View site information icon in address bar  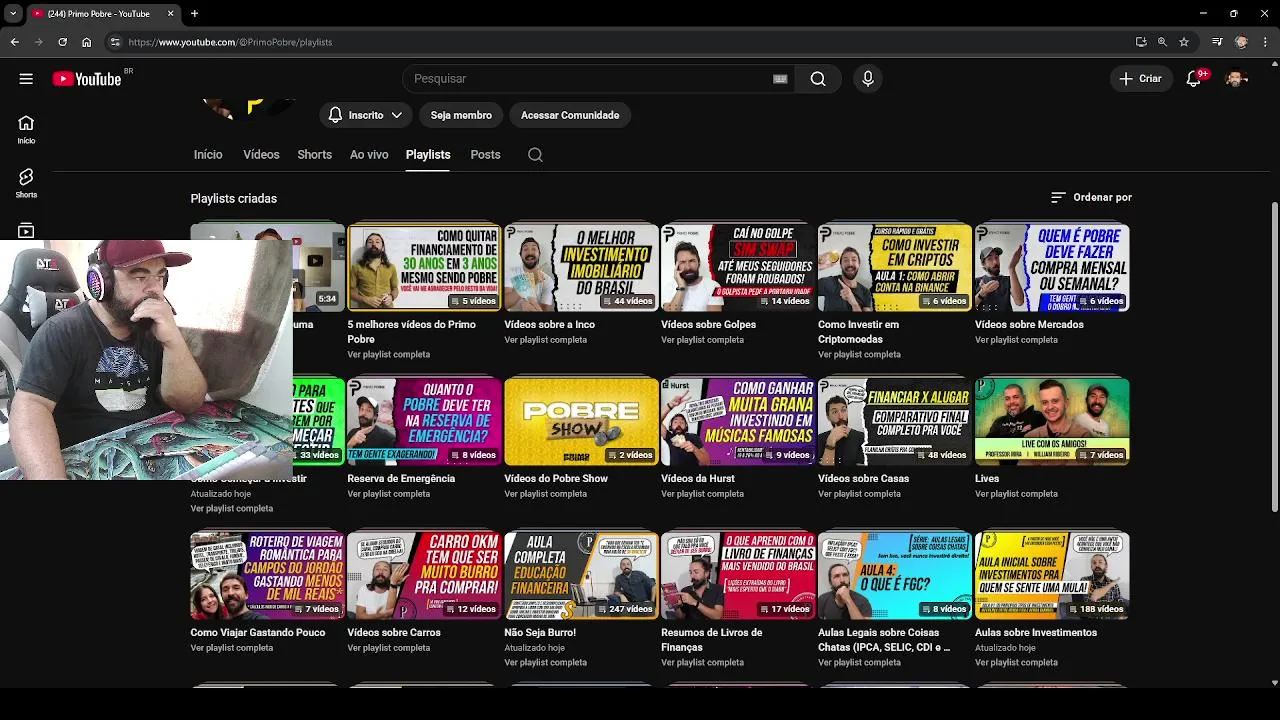pyautogui.click(x=115, y=42)
